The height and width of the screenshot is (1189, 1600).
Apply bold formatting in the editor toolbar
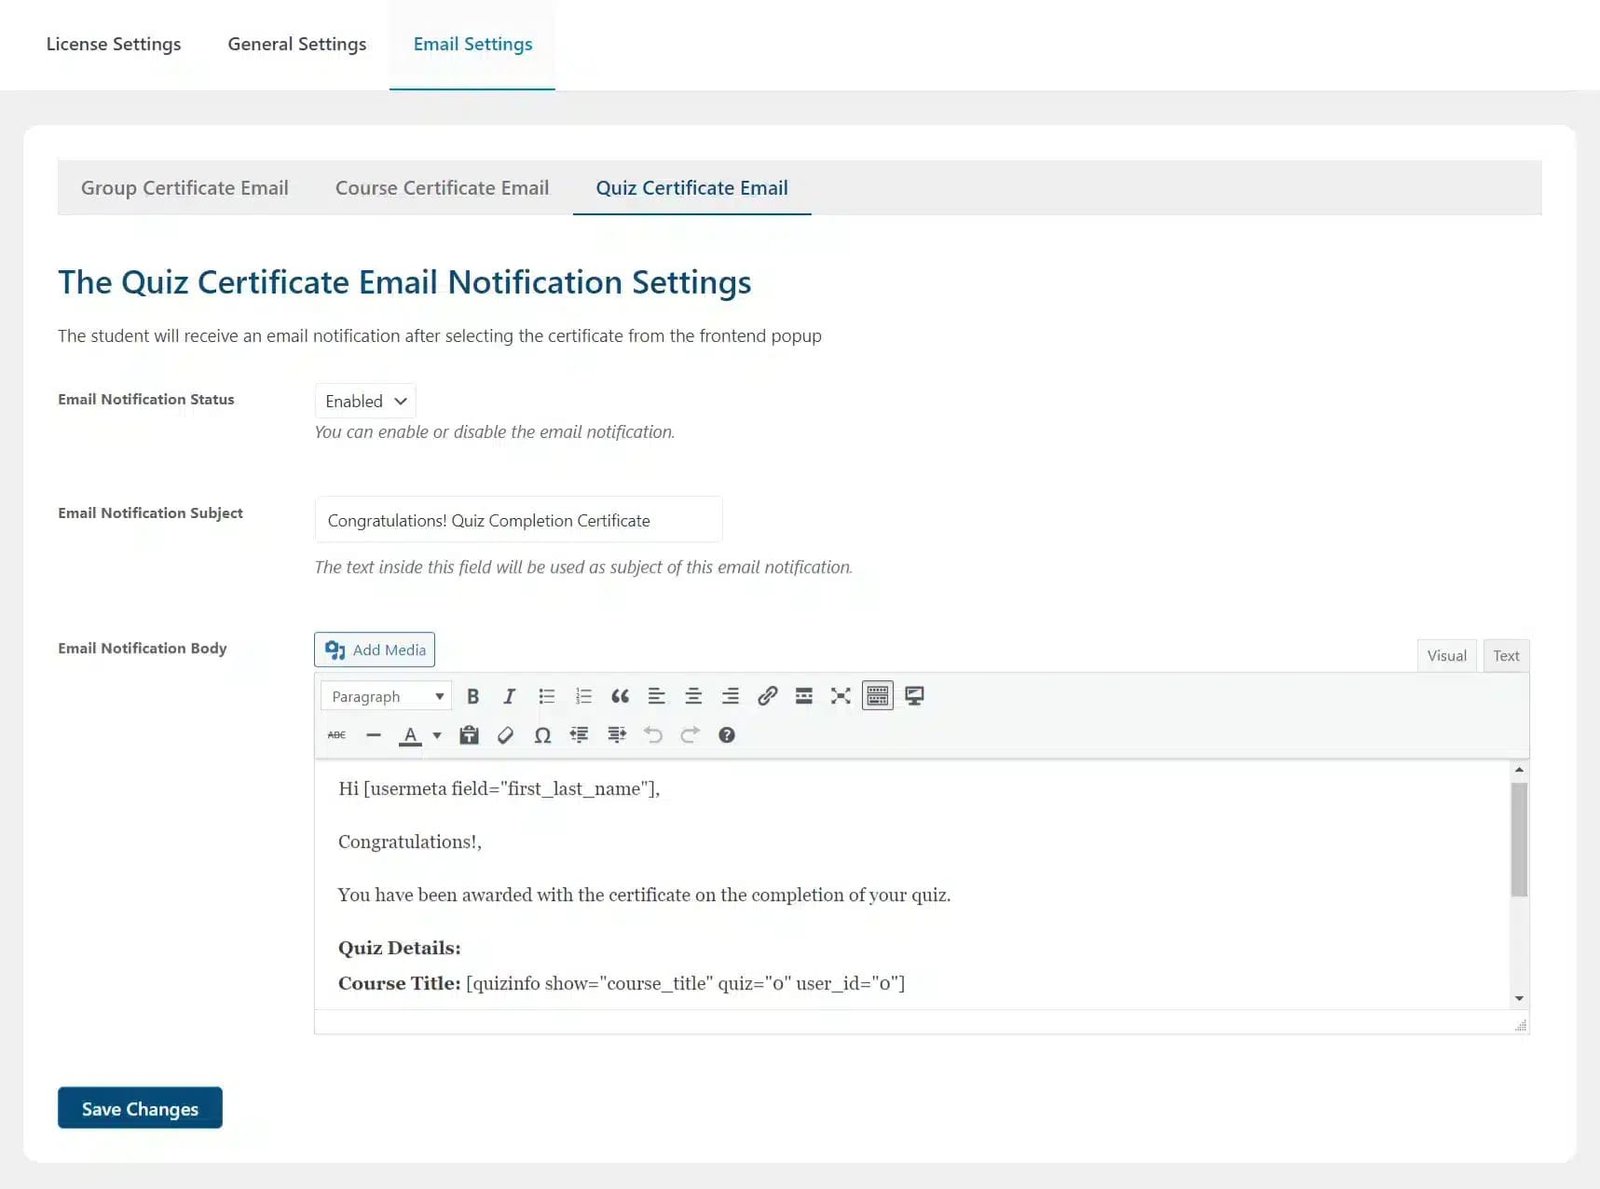tap(473, 696)
